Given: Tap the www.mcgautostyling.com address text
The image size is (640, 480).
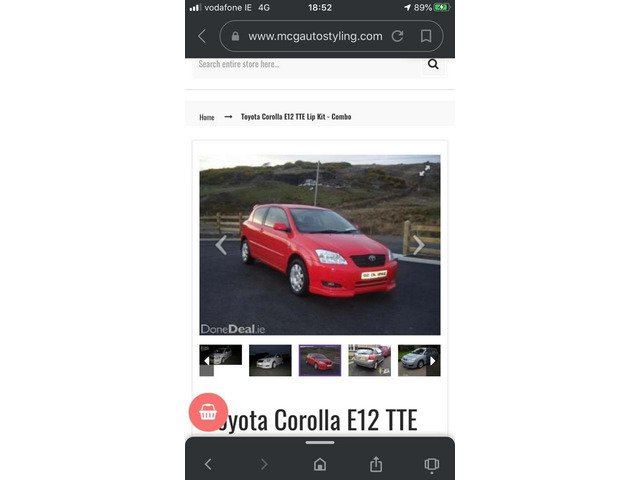Looking at the screenshot, I should coord(315,36).
